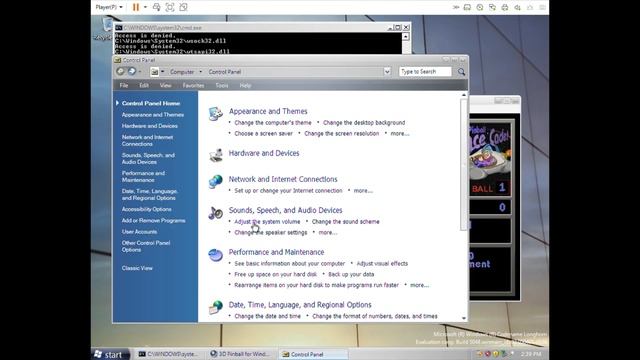This screenshot has width=640, height=360.
Task: Open Add or Remove Programs in the sidebar
Action: pyautogui.click(x=153, y=220)
